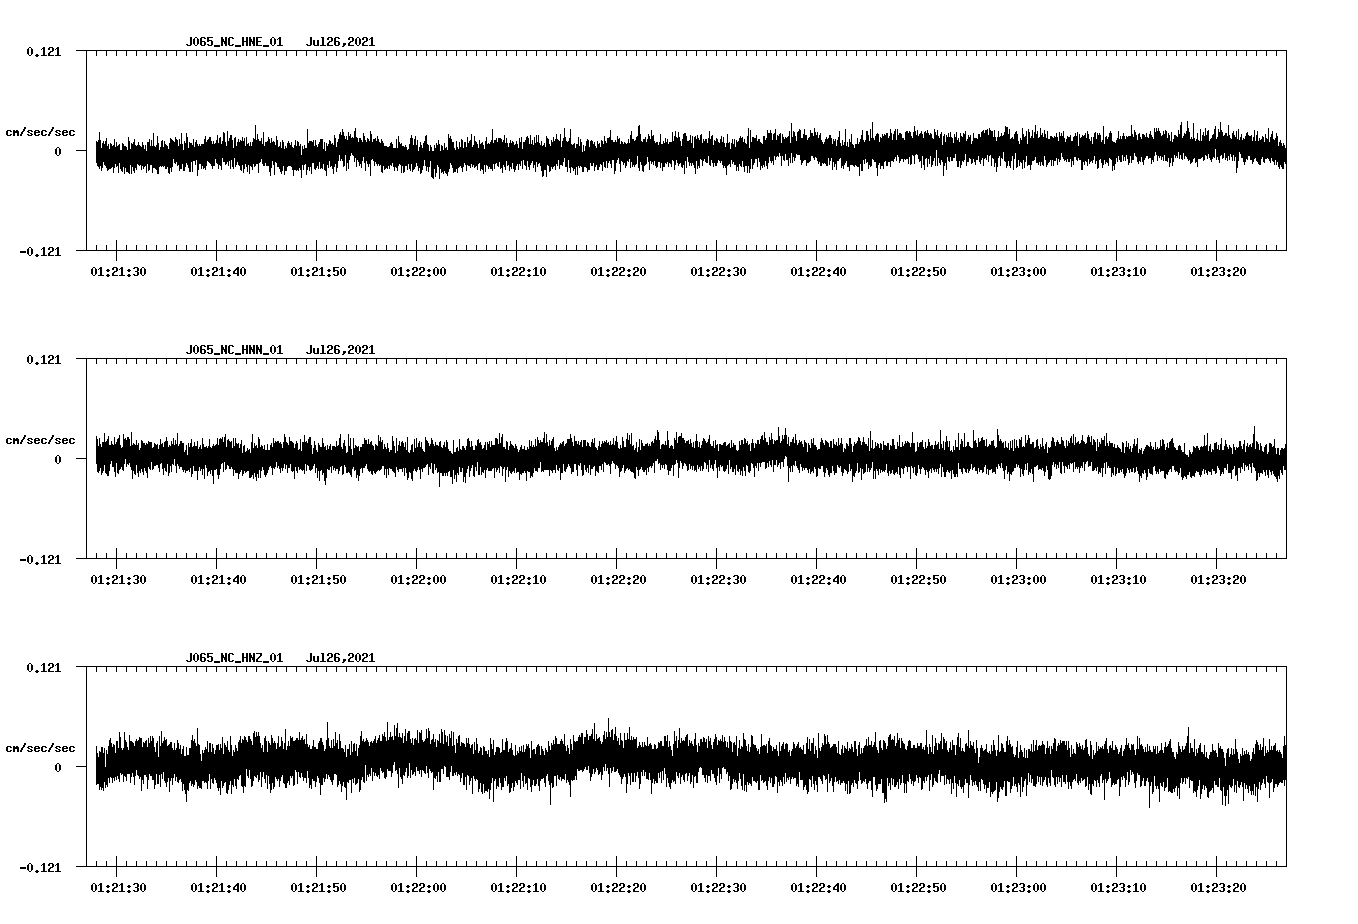Click the Jul26,2021 date on the middle trace
The width and height of the screenshot is (1358, 924).
(341, 349)
